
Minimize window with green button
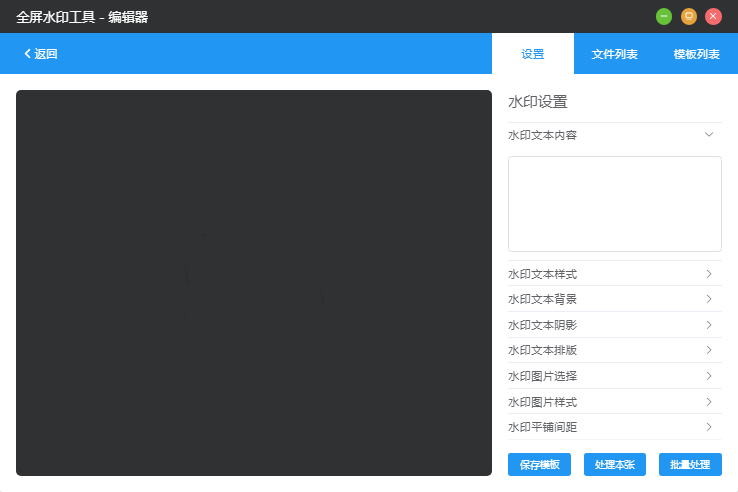click(664, 16)
